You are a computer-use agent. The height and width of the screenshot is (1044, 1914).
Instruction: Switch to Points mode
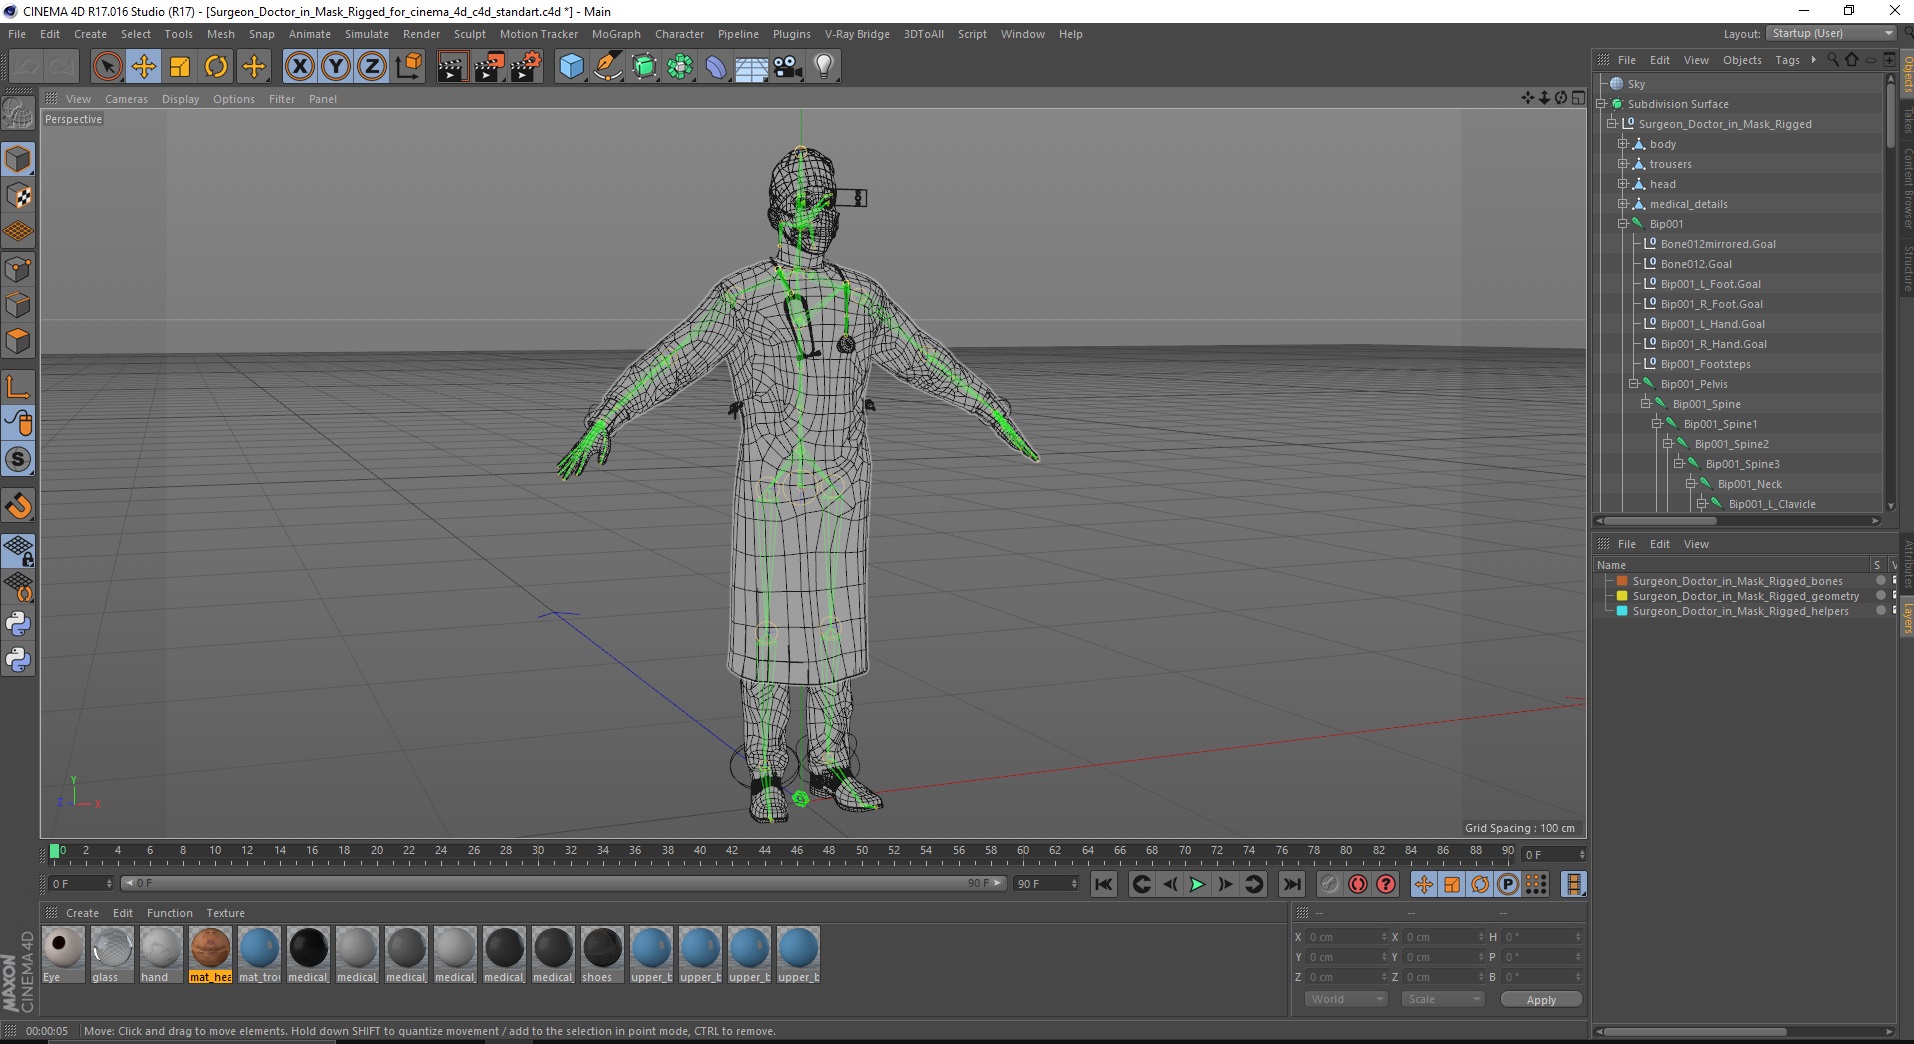[x=18, y=269]
